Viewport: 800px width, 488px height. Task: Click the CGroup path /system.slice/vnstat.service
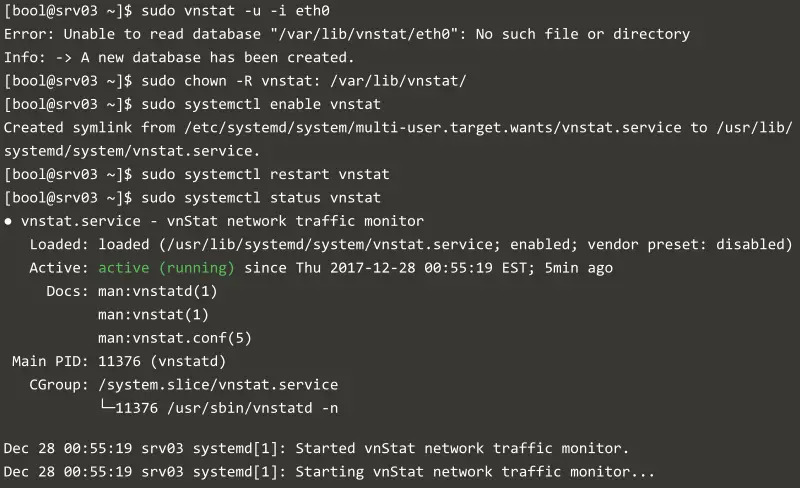click(x=218, y=385)
